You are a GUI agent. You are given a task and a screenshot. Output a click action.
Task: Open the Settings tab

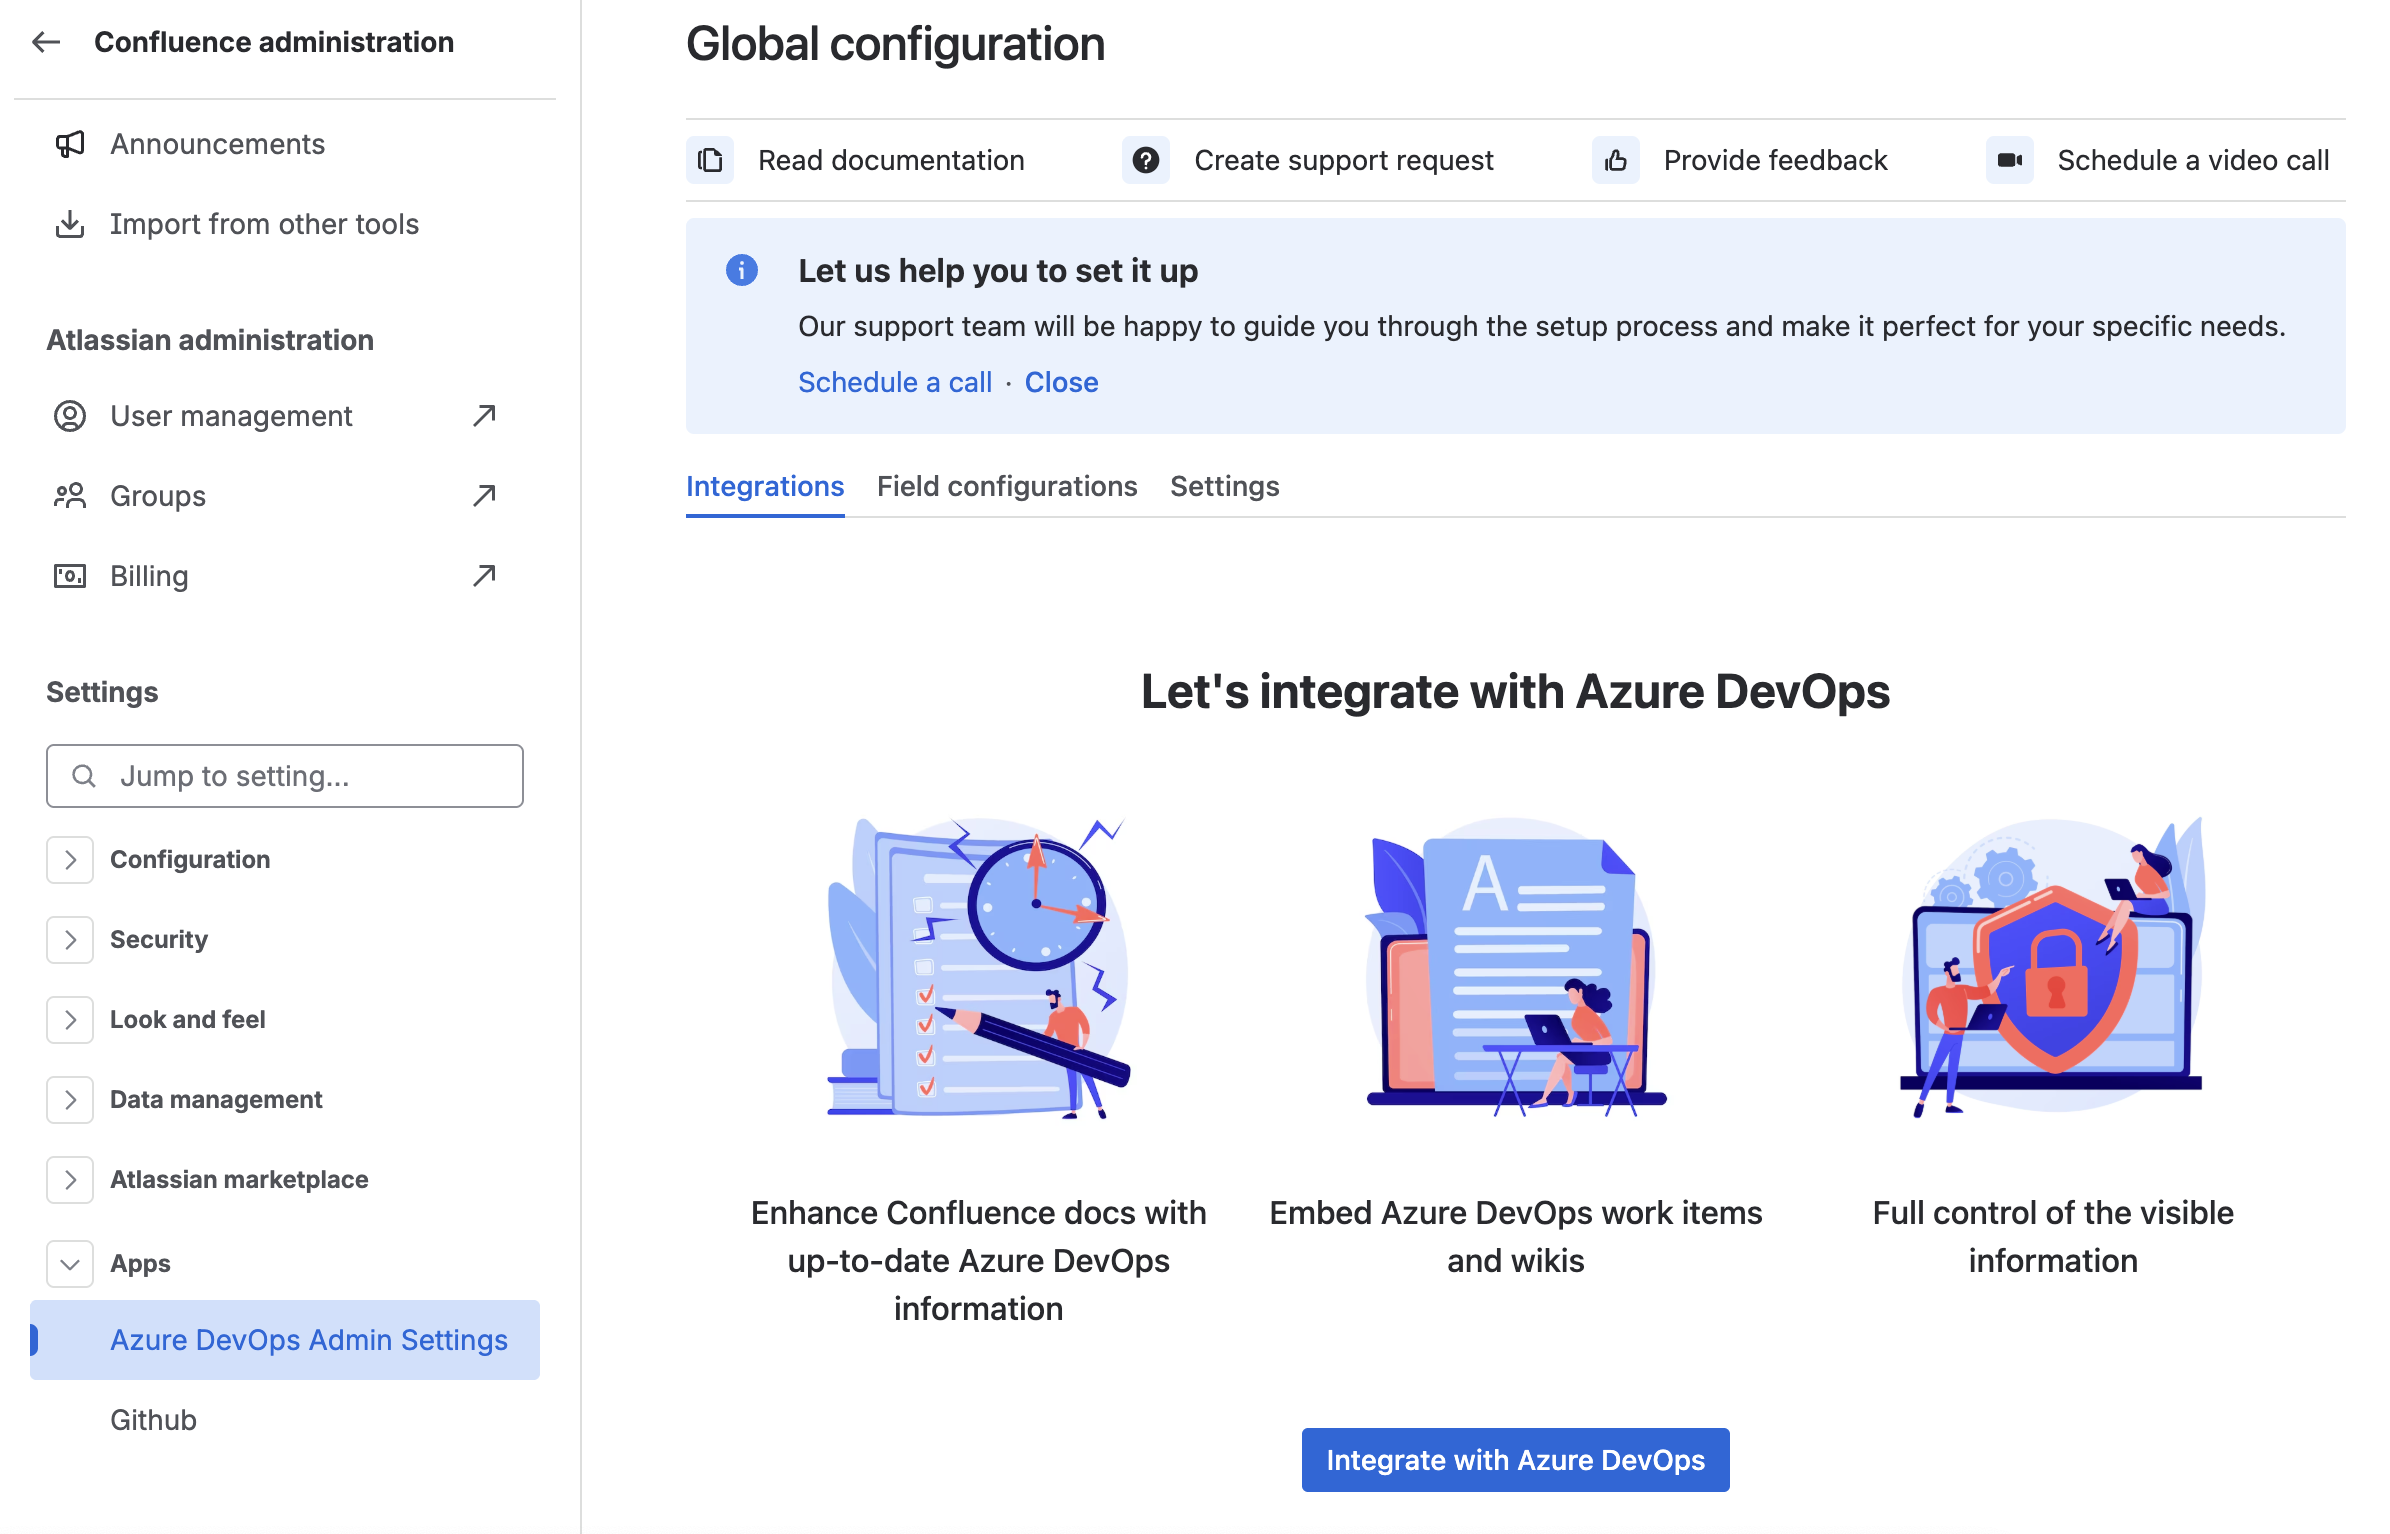tap(1225, 486)
